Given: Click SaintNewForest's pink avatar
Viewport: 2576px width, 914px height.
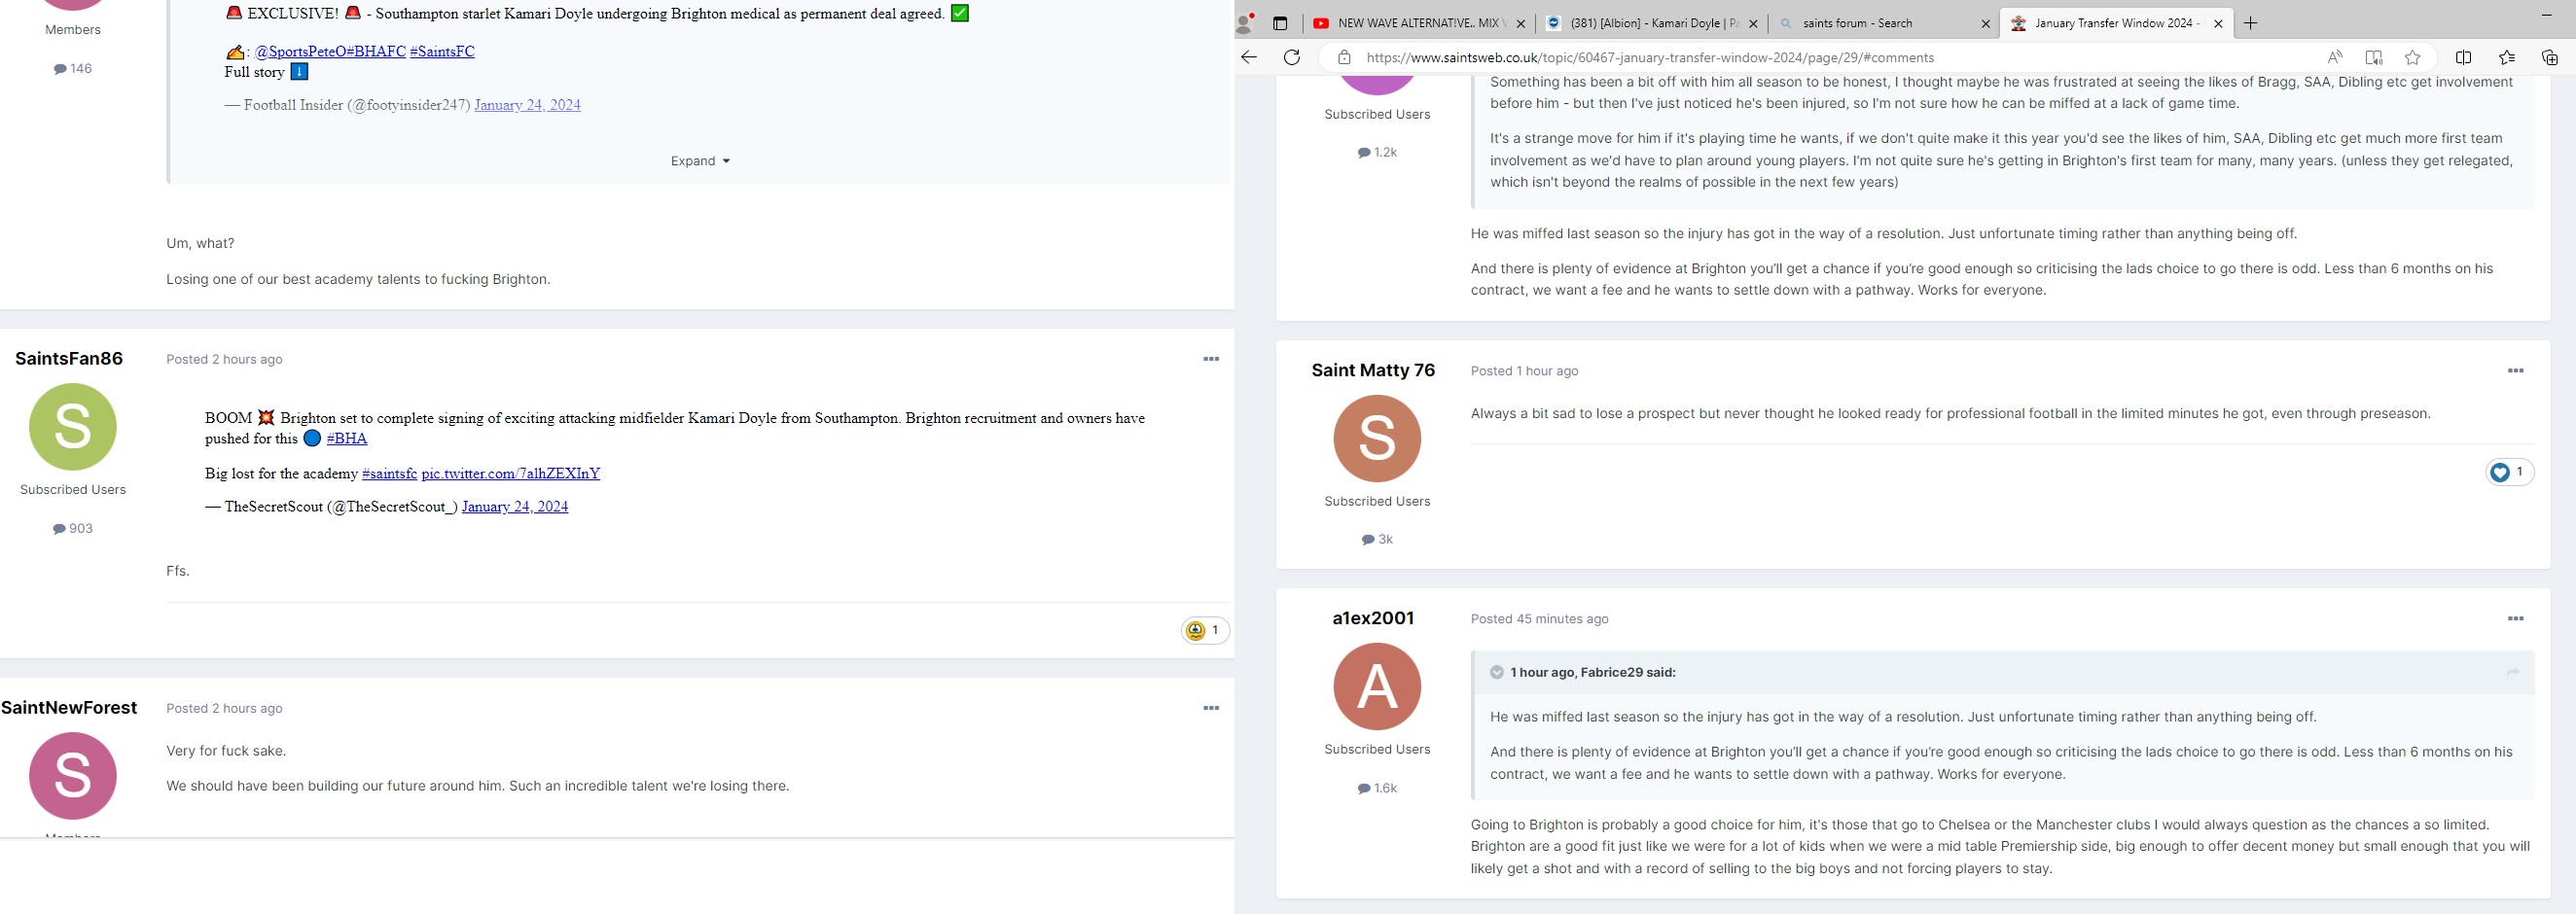Looking at the screenshot, I should (73, 776).
